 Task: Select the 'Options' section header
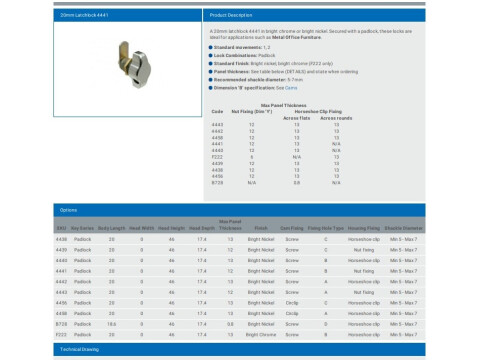point(239,210)
